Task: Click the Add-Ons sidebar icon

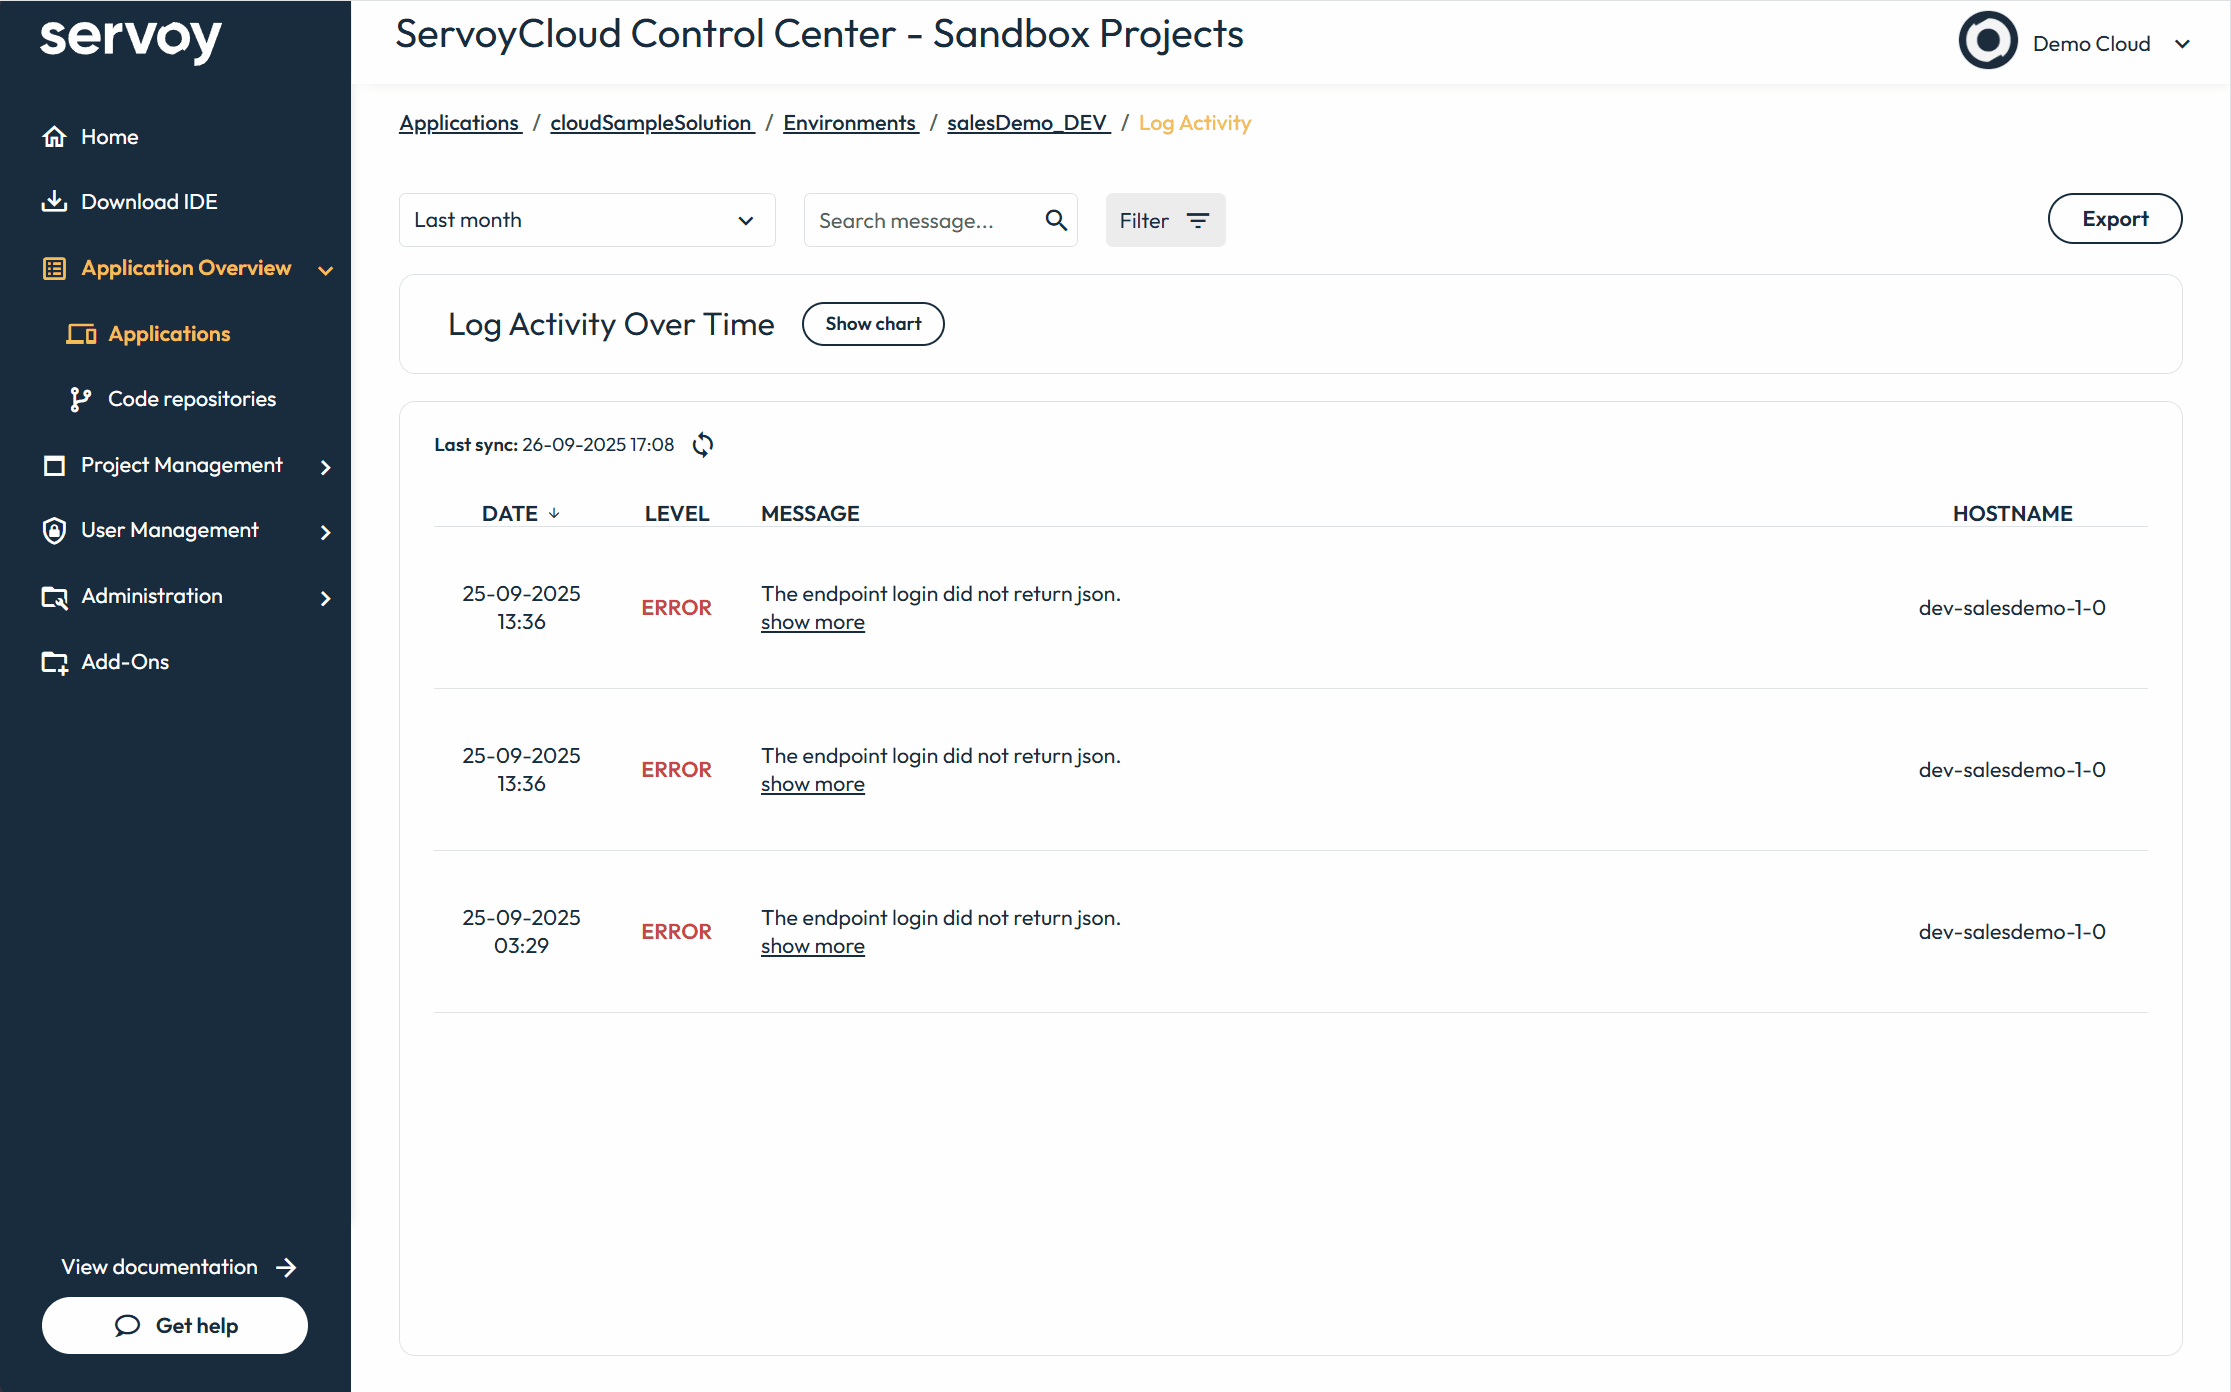Action: [x=55, y=662]
